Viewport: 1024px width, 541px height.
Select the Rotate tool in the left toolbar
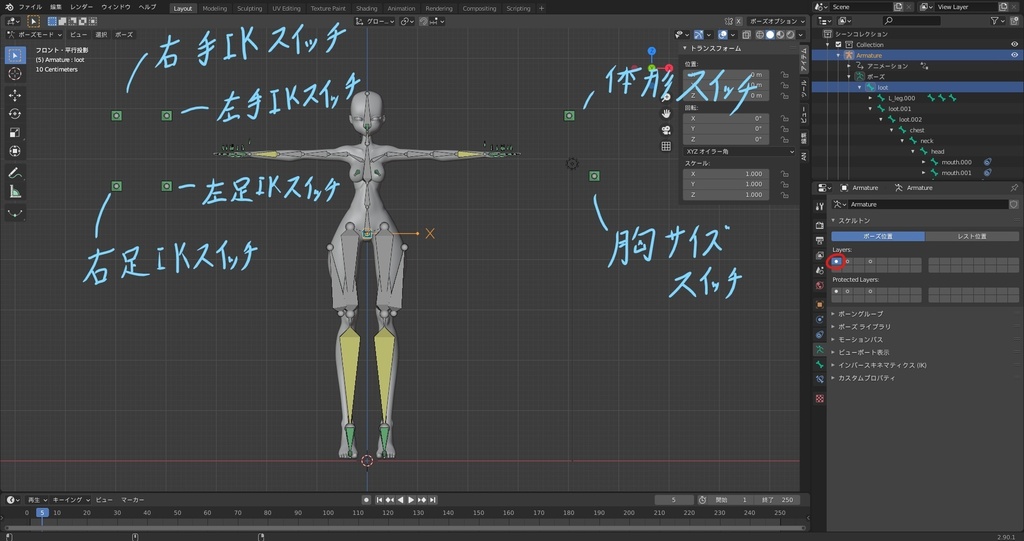click(15, 114)
